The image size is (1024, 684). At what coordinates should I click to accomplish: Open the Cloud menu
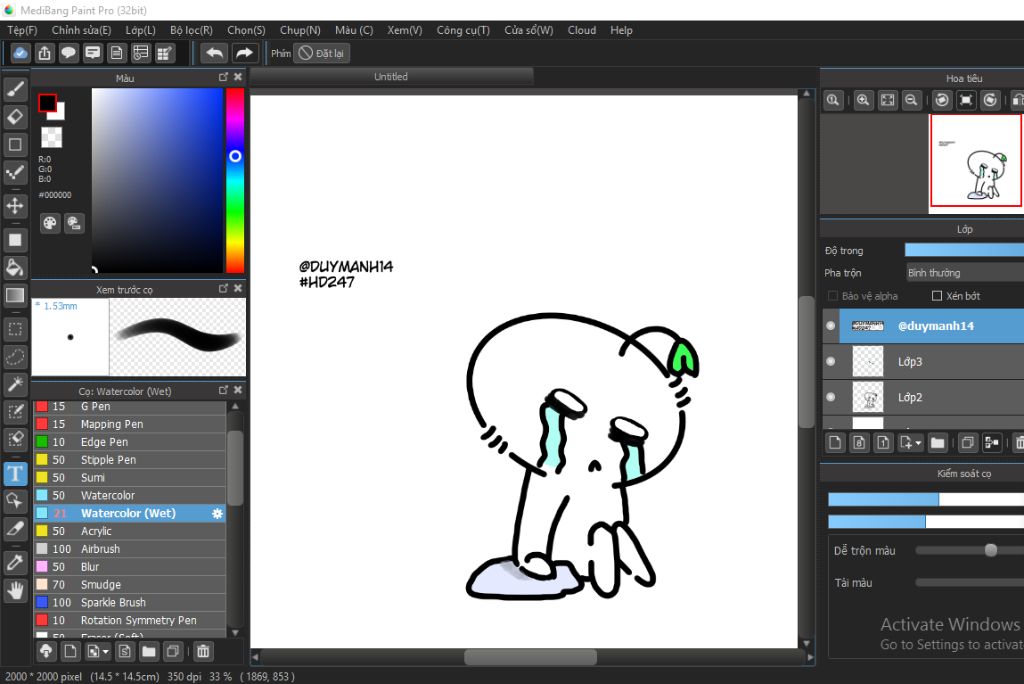[x=581, y=30]
